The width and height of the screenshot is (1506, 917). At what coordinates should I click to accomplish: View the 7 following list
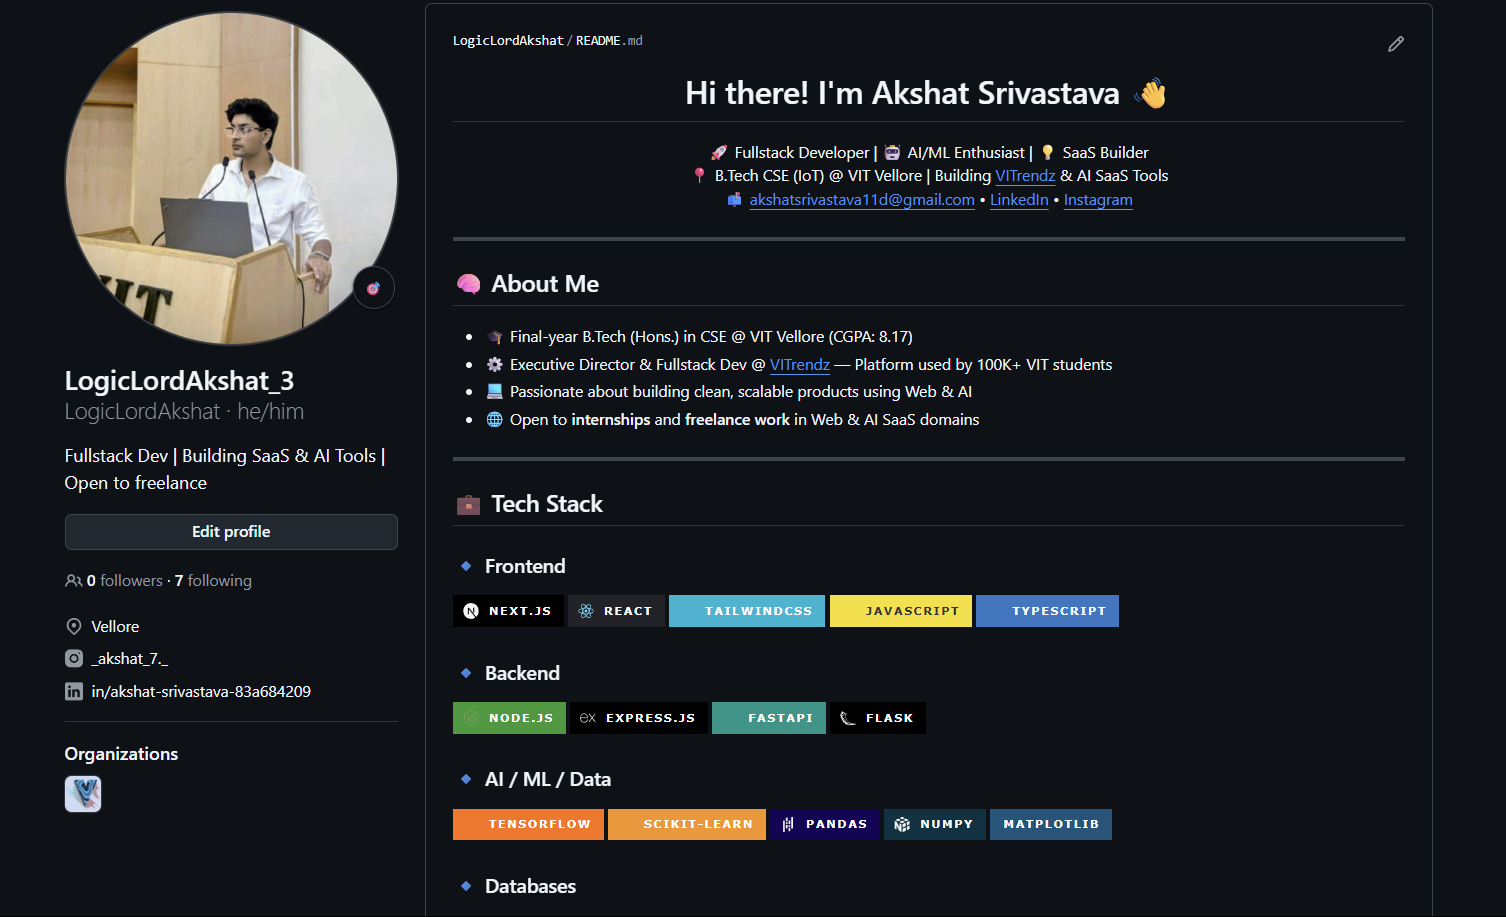(213, 581)
